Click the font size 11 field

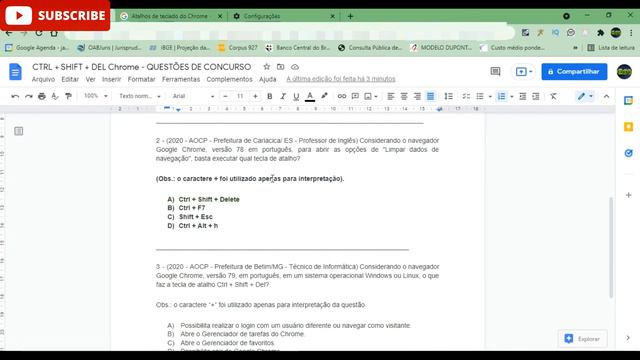pyautogui.click(x=240, y=96)
